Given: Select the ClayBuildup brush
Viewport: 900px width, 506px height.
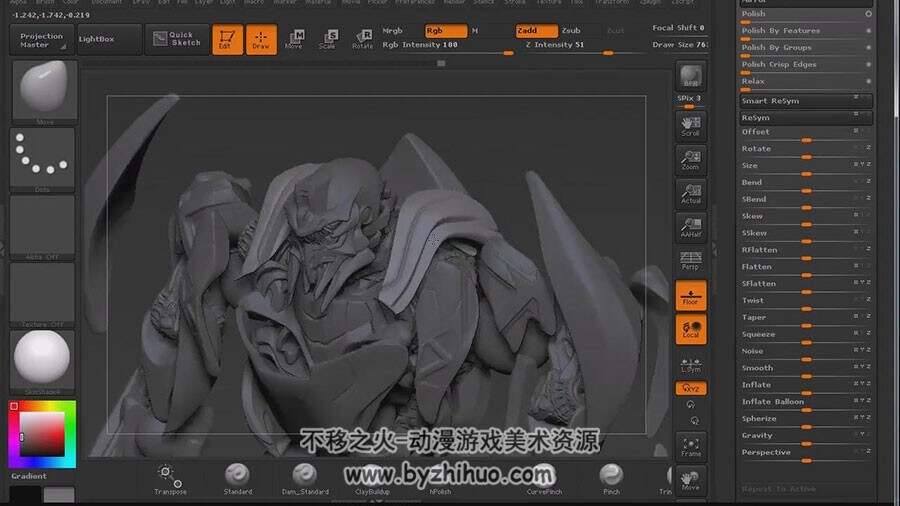Looking at the screenshot, I should pyautogui.click(x=372, y=480).
